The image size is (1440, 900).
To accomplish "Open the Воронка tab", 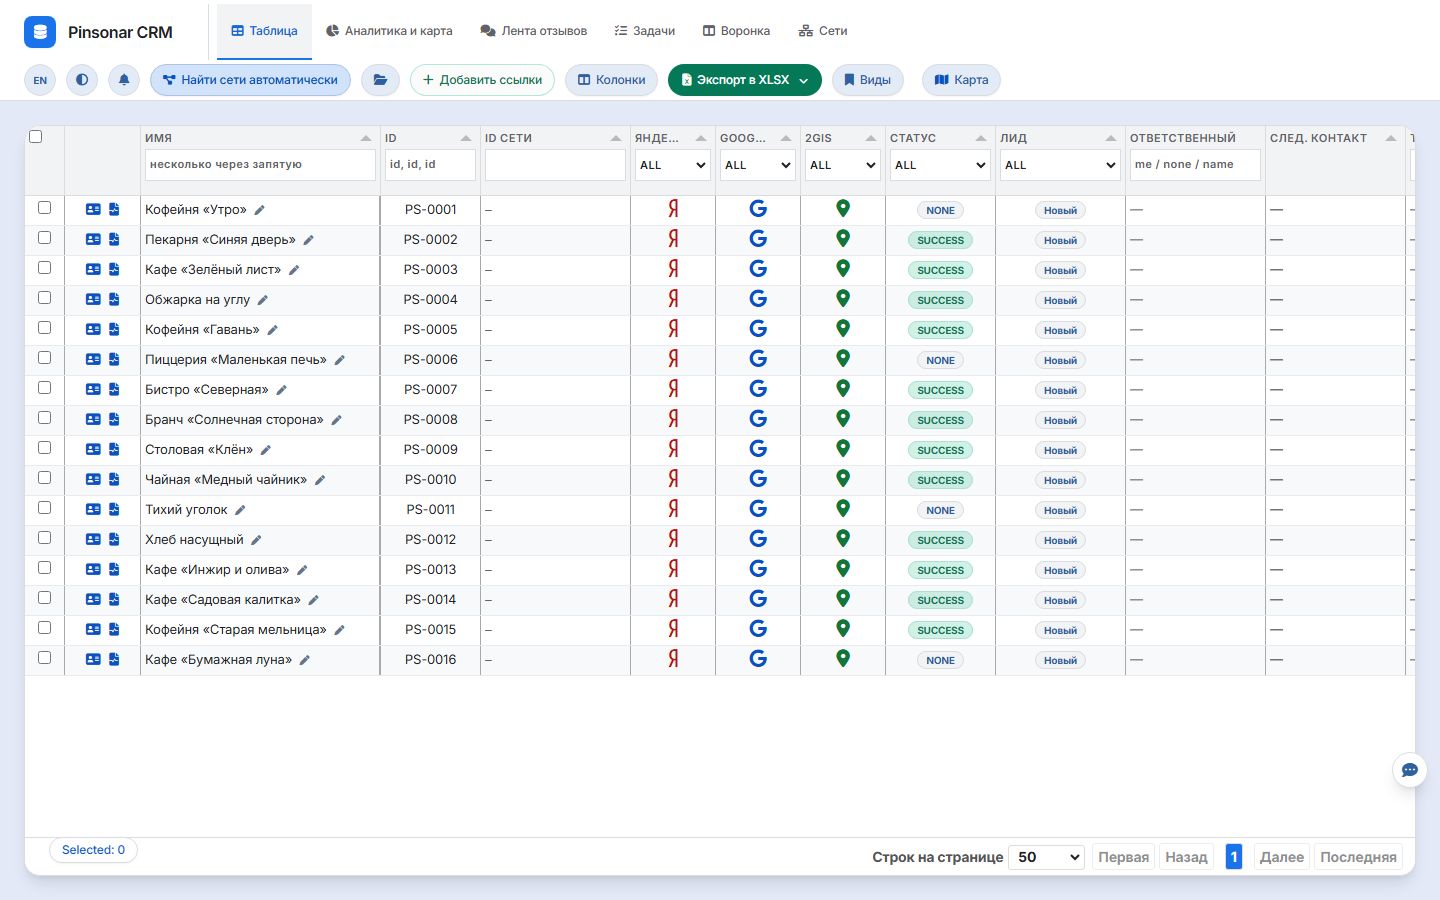I will (736, 31).
